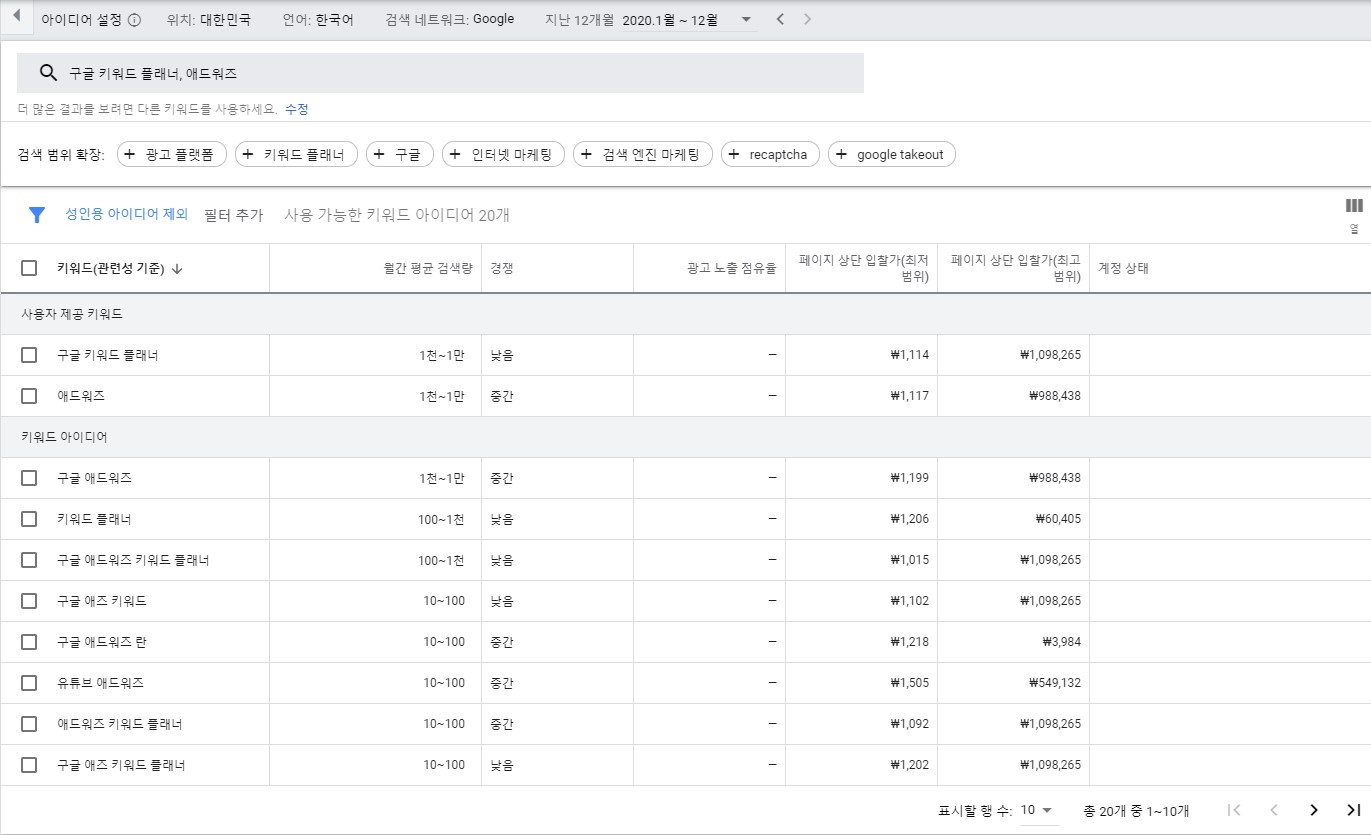Viewport: 1371px width, 835px height.
Task: Toggle select-all keywords checkbox in header
Action: point(29,268)
